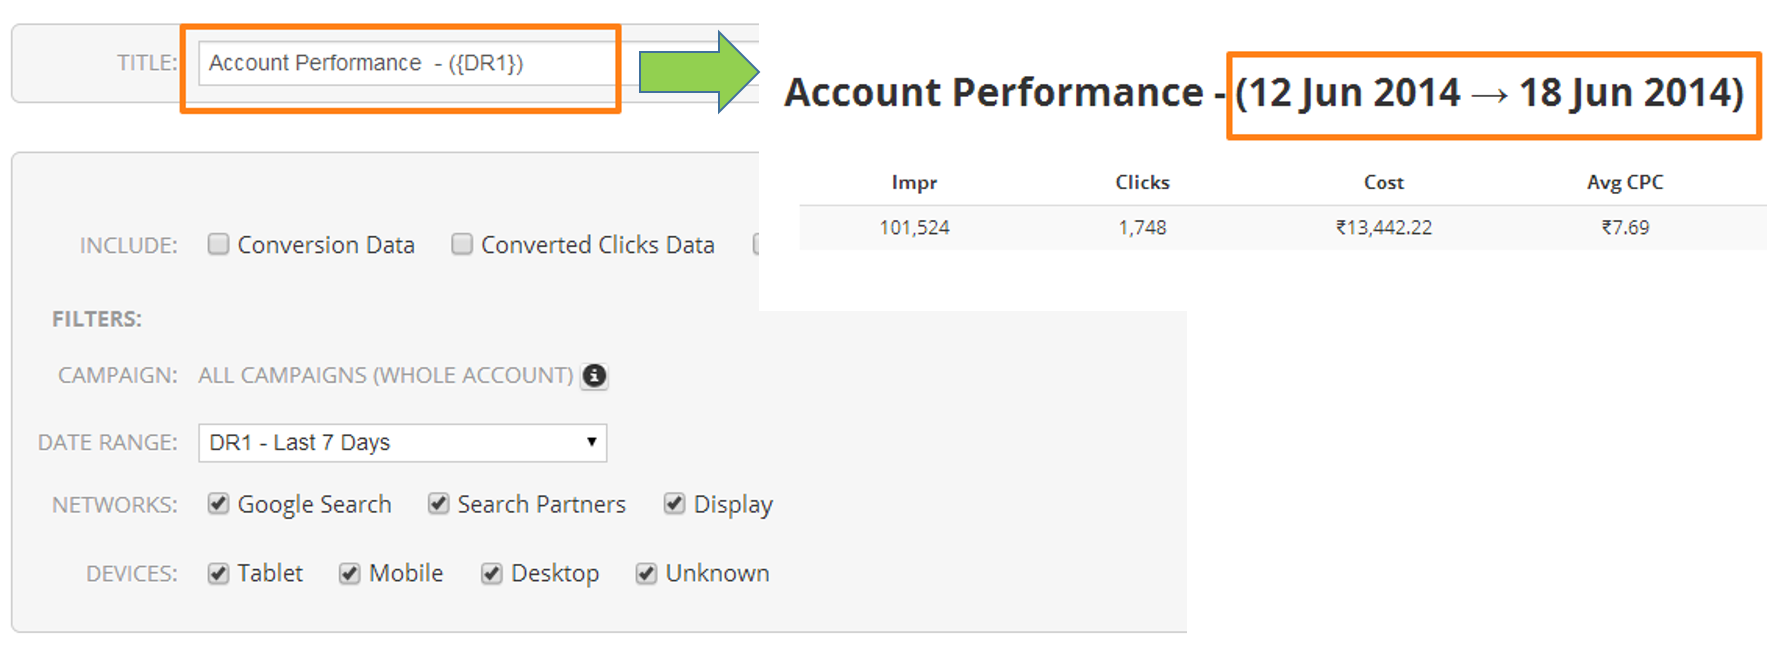Screen dimensions: 1767x647
Task: Click the Cost column header
Action: click(1383, 183)
